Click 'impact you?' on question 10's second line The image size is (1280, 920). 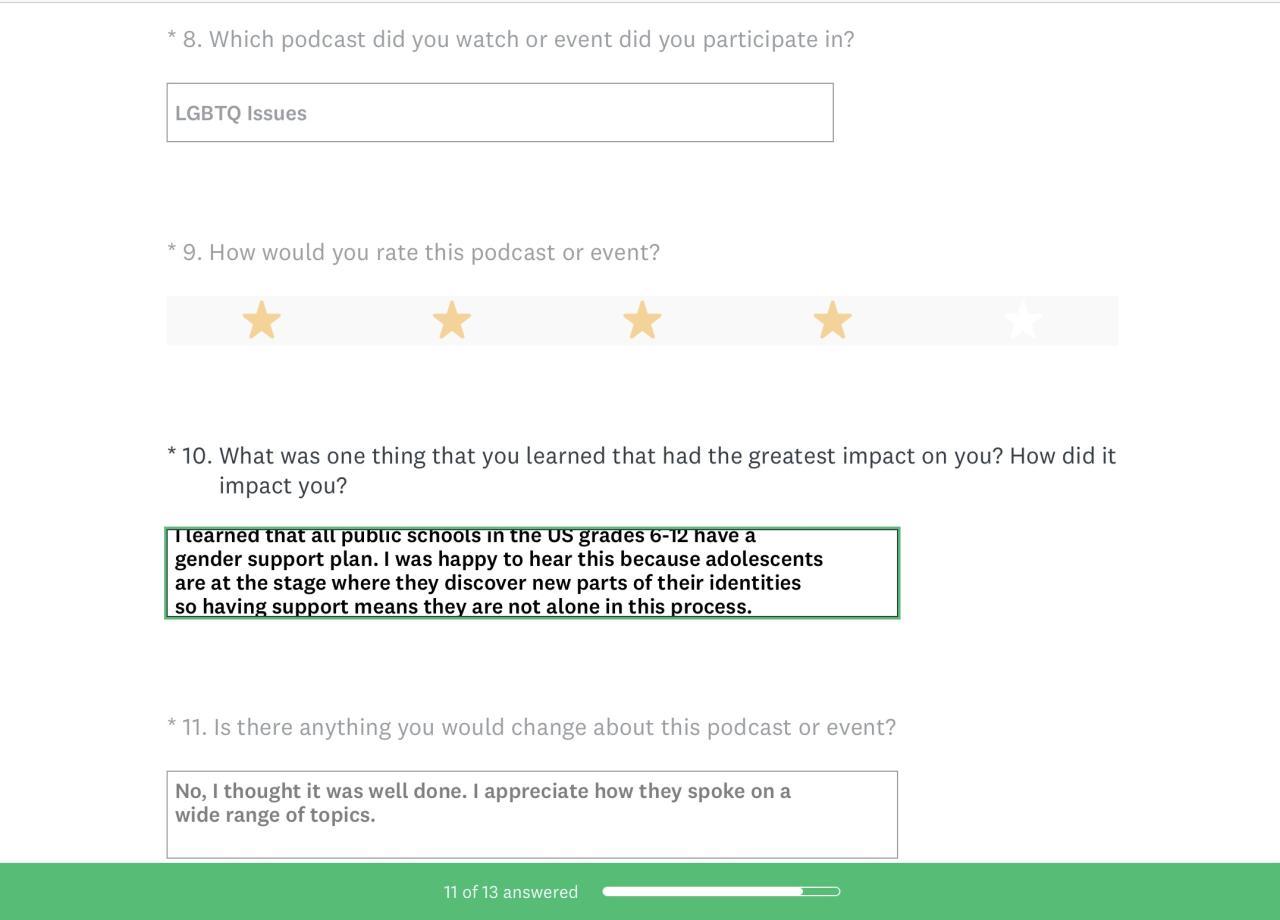(x=283, y=486)
